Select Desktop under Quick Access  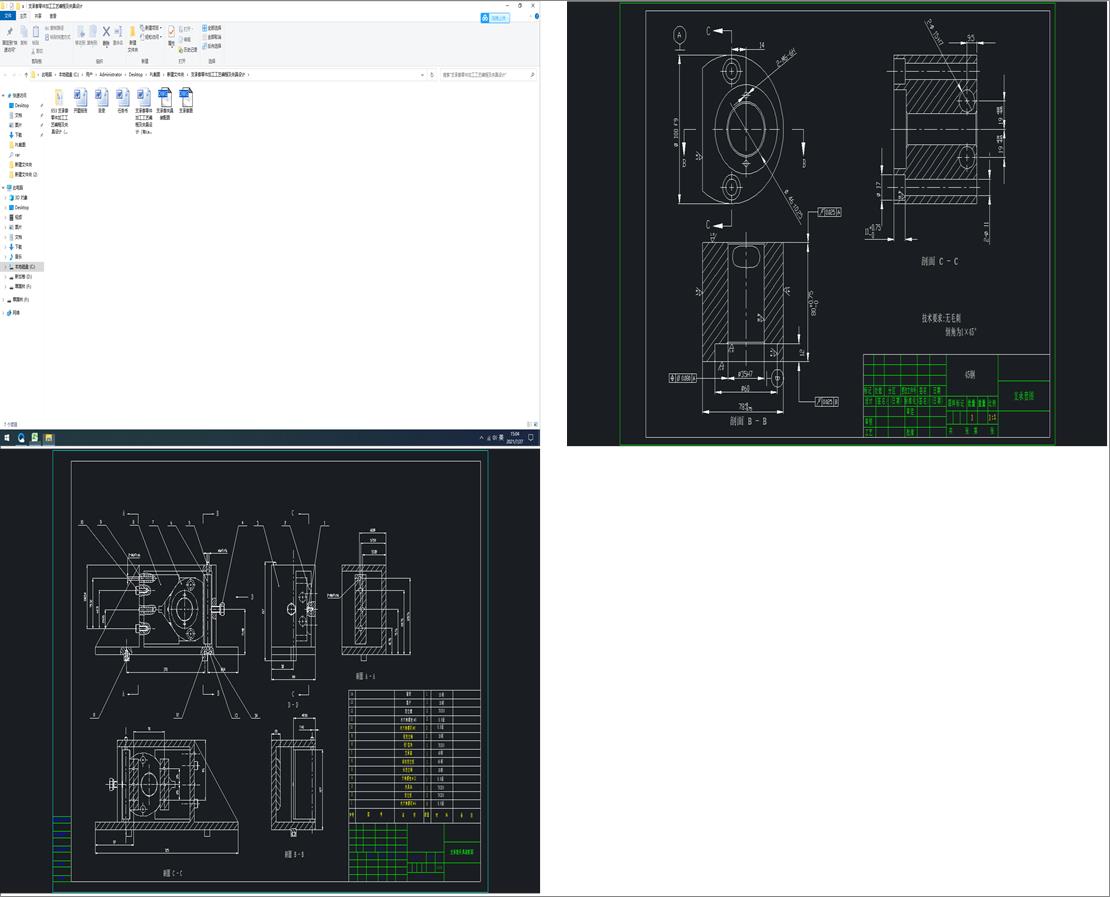[21, 105]
